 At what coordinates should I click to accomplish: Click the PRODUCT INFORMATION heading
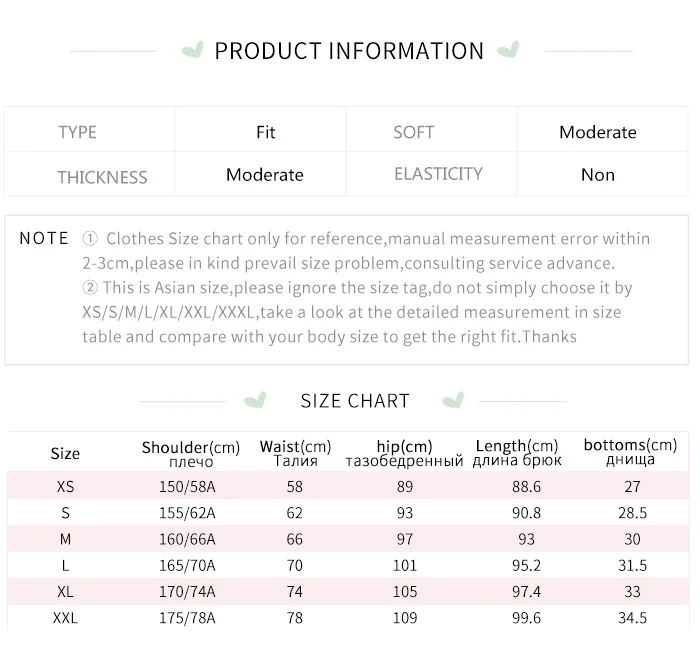click(x=349, y=51)
